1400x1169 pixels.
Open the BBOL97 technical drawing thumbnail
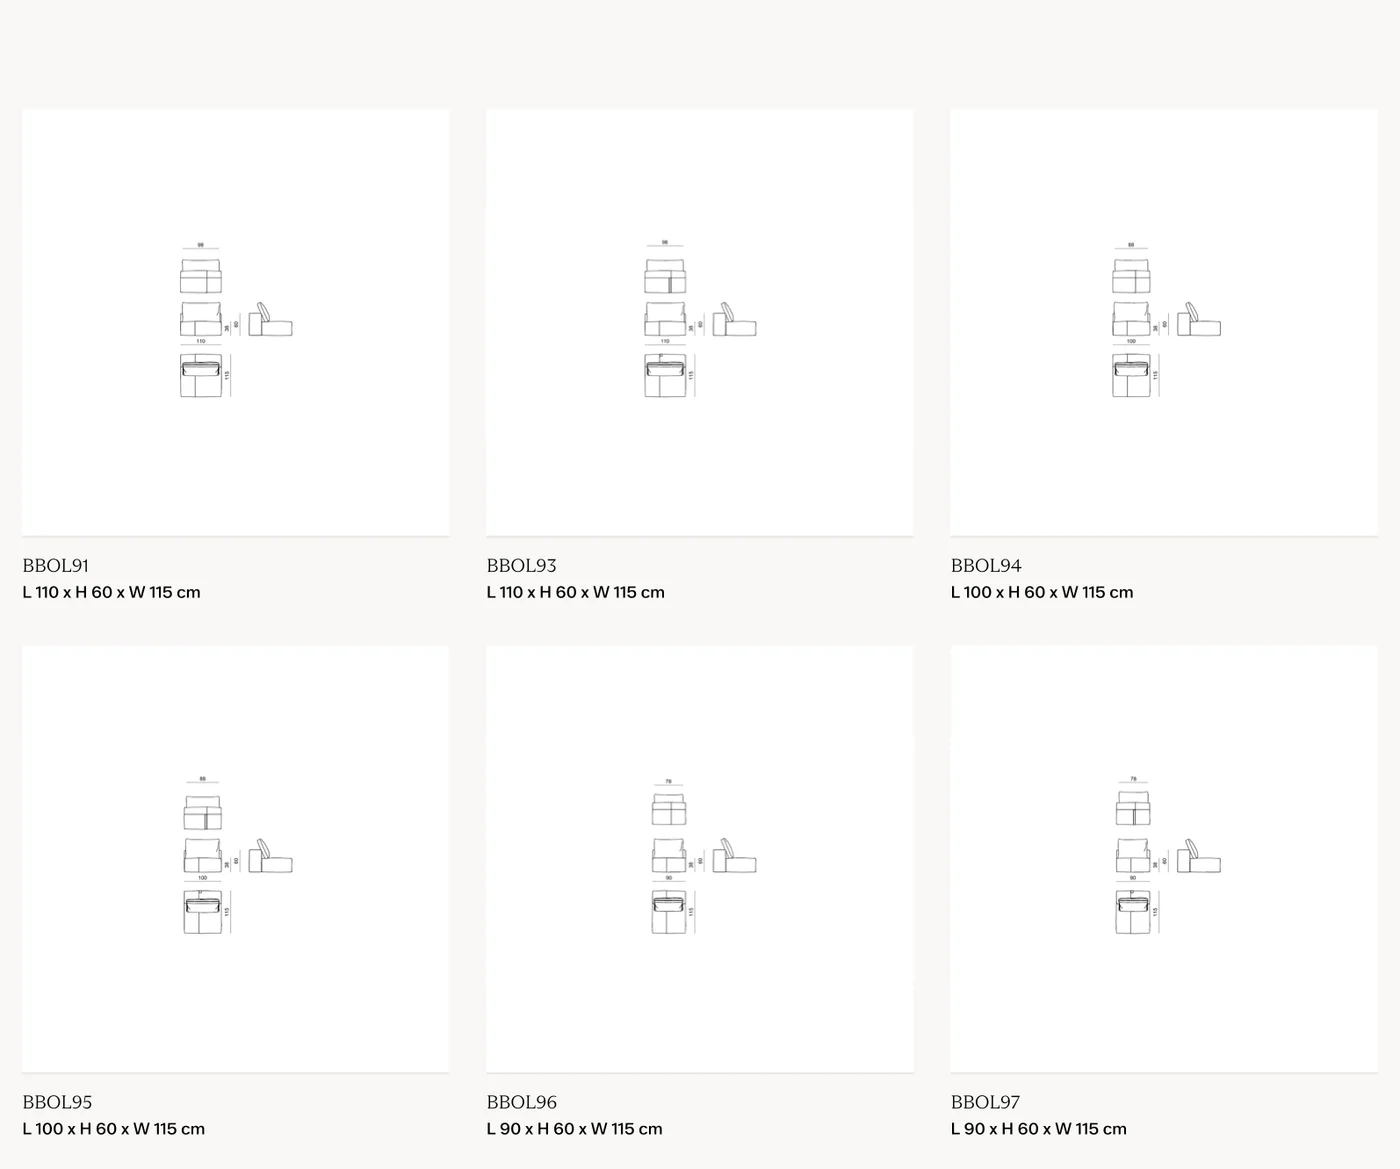(x=1164, y=859)
